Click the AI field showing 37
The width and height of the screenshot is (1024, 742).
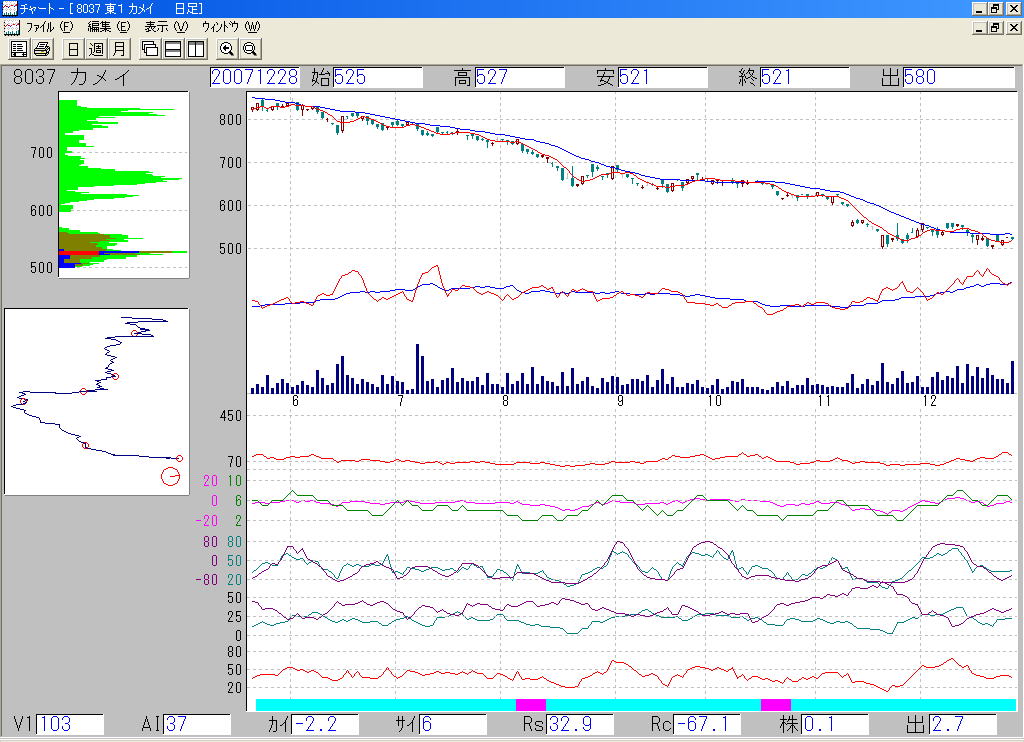coord(197,724)
